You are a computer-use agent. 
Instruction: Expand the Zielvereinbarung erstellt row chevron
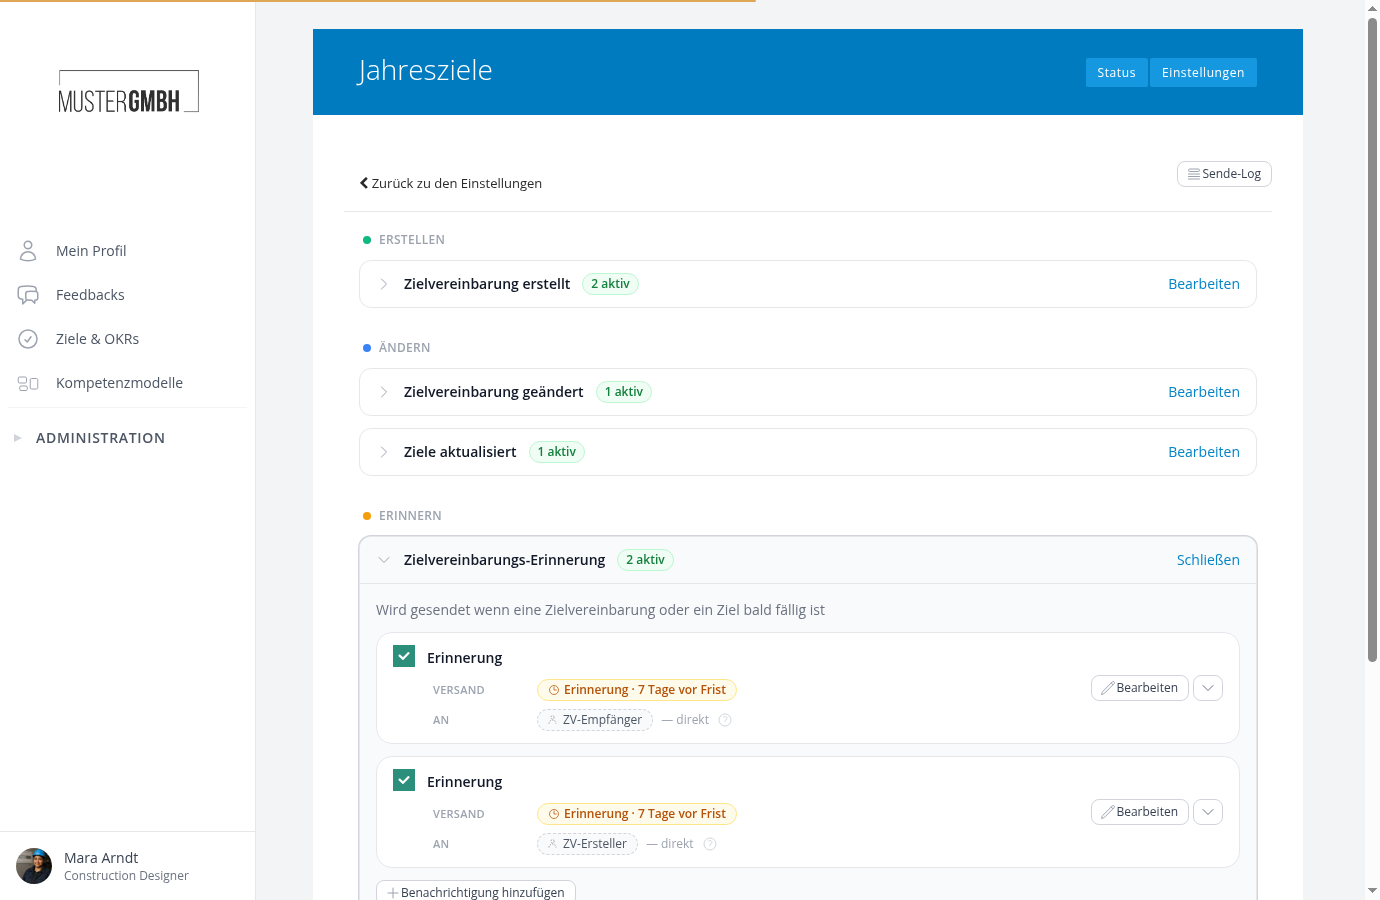click(384, 284)
